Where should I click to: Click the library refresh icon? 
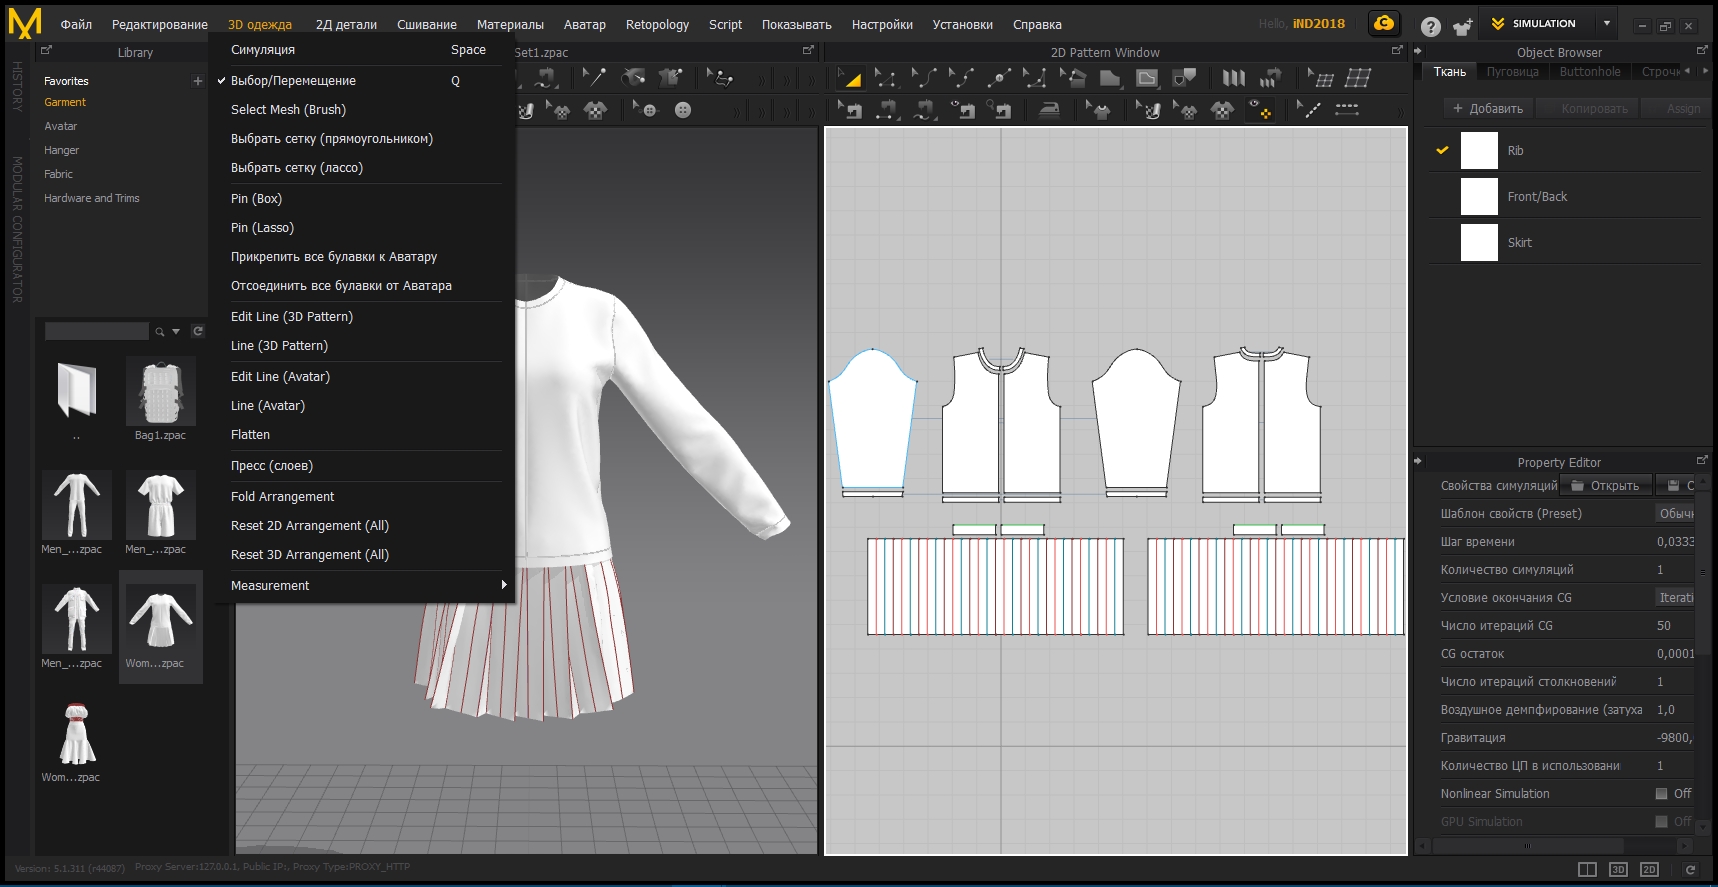198,331
